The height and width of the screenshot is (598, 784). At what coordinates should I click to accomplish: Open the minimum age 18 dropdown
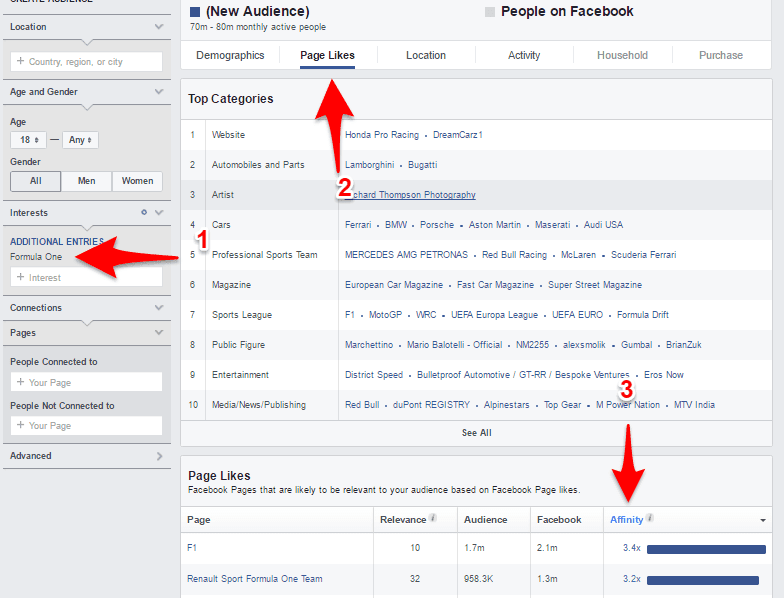click(30, 140)
